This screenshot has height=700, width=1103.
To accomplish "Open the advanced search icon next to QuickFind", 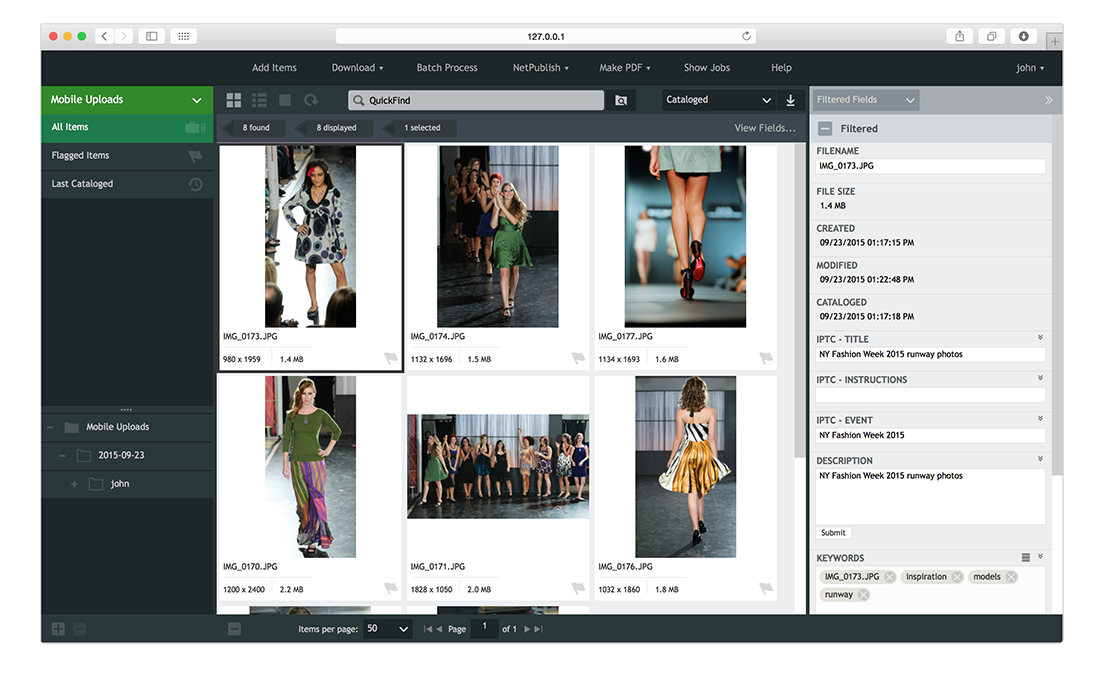I will [621, 101].
